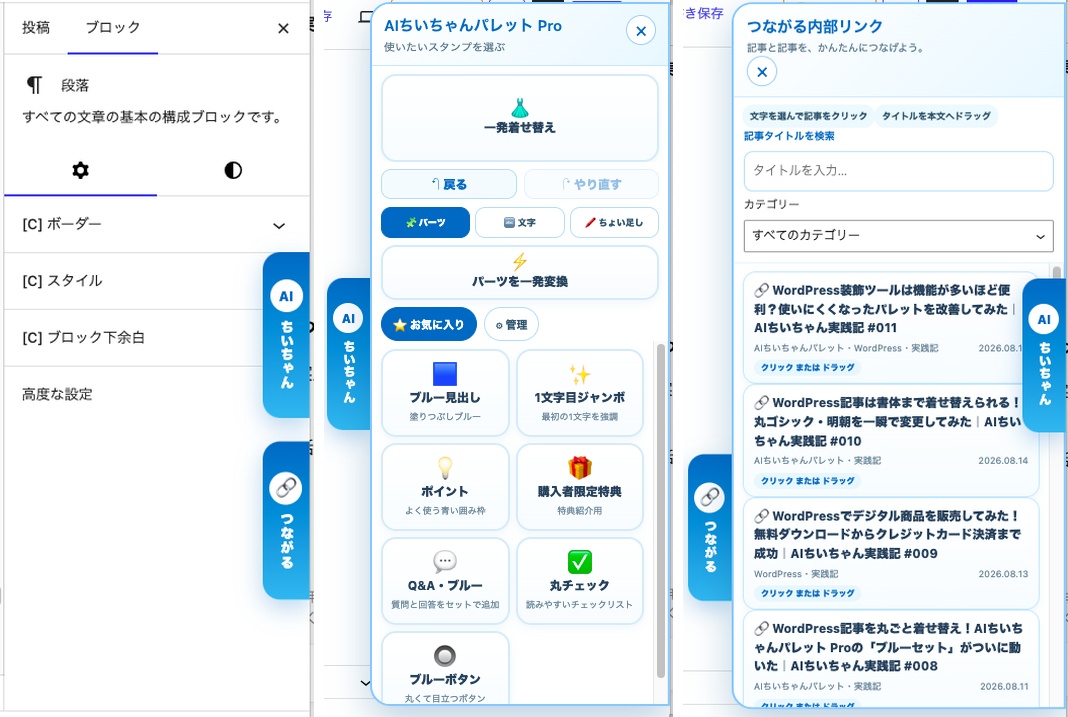The image size is (1068, 717).
Task: Click the AIちいちゃん tab beside the palette
Action: [x=349, y=353]
